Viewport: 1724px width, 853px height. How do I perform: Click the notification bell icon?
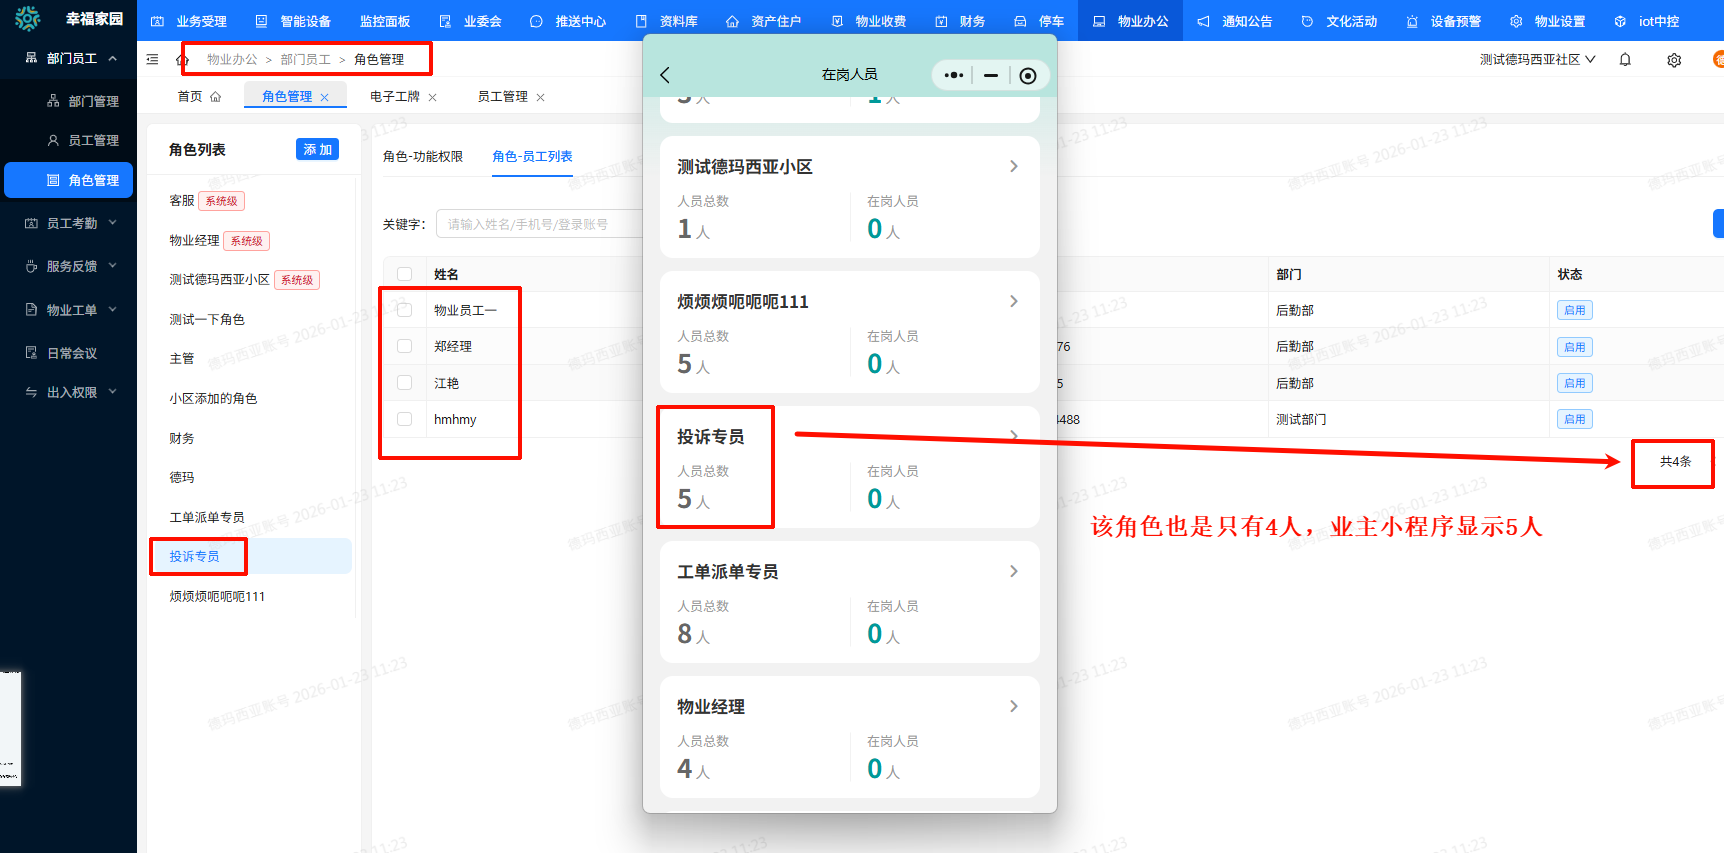pyautogui.click(x=1625, y=60)
